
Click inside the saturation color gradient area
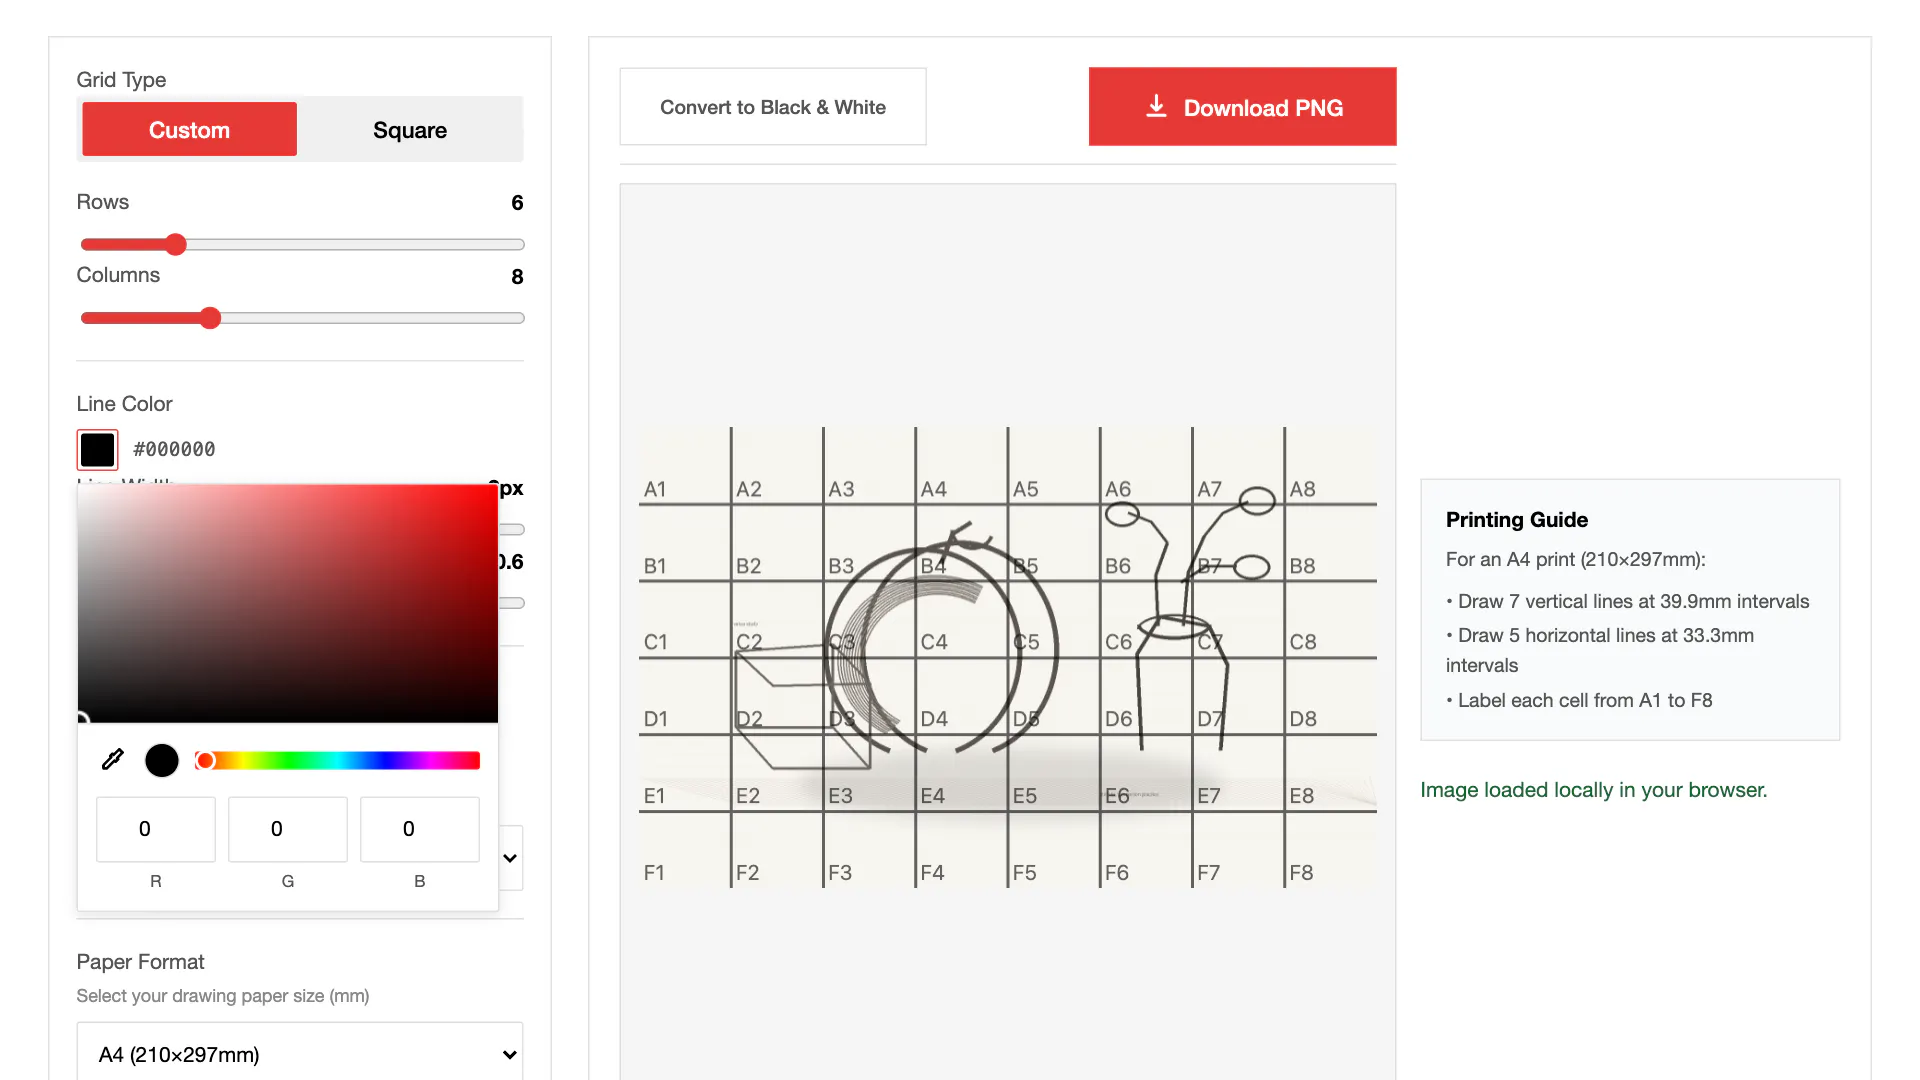tap(288, 604)
